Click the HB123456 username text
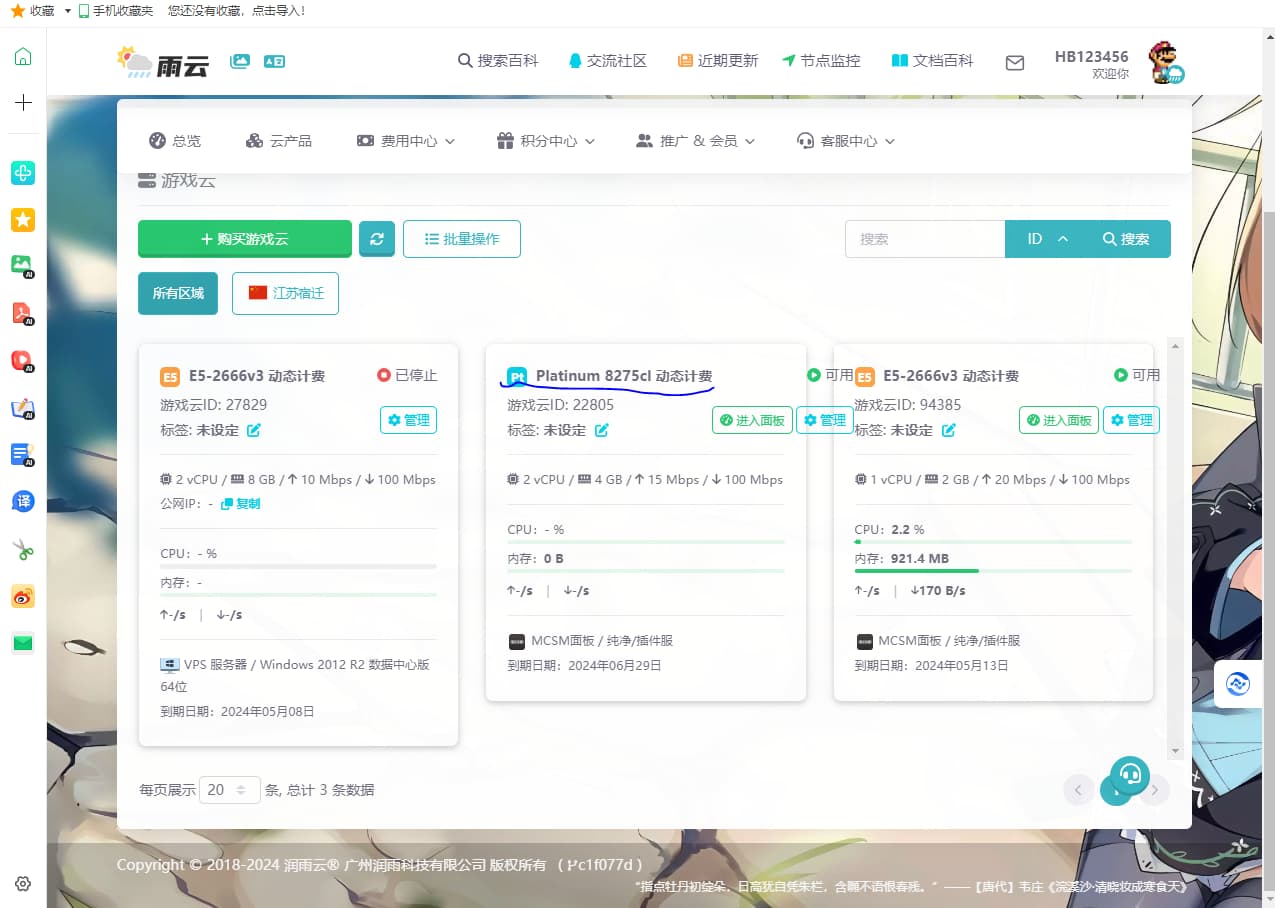The height and width of the screenshot is (908, 1275). (1092, 57)
